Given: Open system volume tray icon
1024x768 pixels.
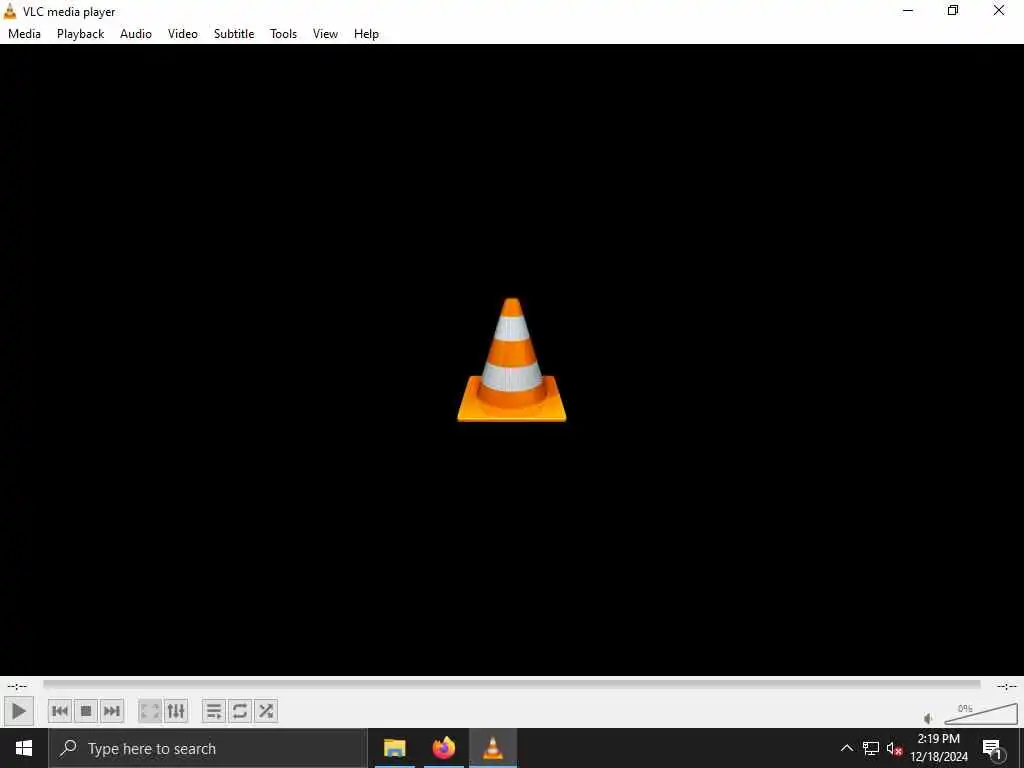Looking at the screenshot, I should click(894, 748).
